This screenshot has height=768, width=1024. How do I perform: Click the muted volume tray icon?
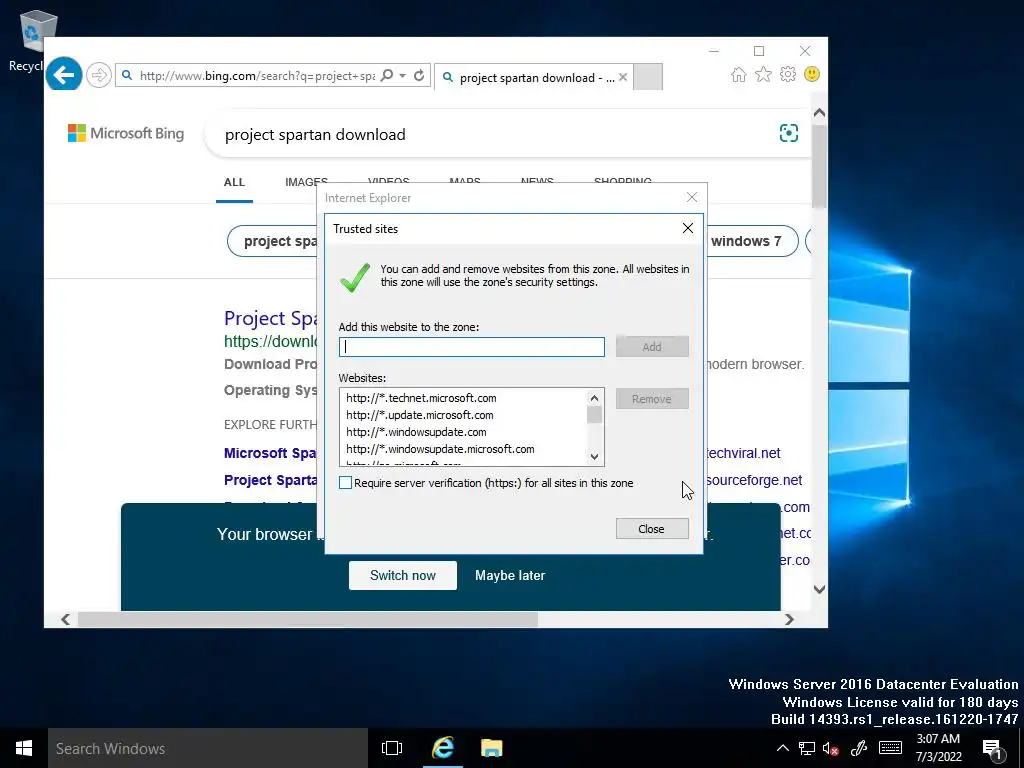[831, 749]
